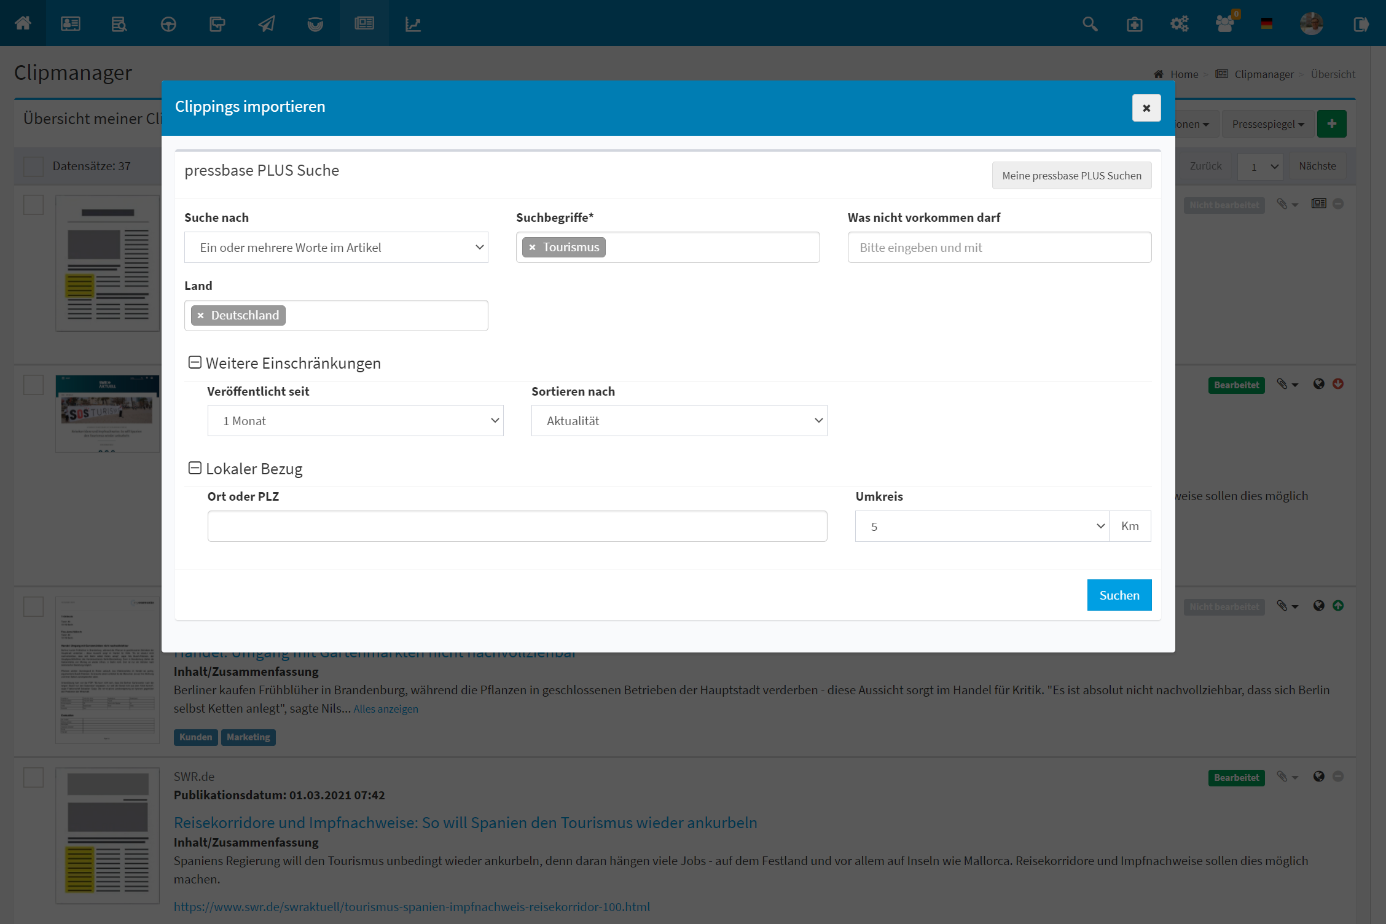Open the paper plane distribution icon

tap(266, 24)
